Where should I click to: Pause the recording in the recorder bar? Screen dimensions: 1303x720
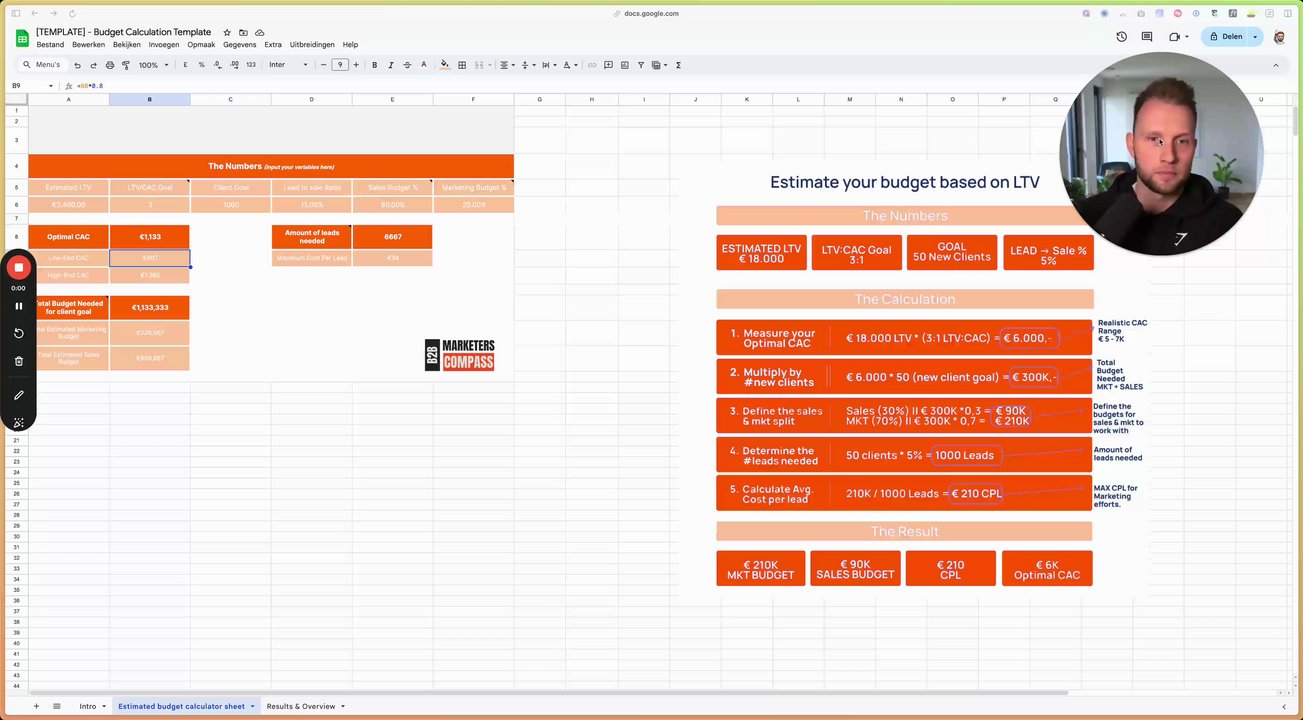click(x=18, y=306)
